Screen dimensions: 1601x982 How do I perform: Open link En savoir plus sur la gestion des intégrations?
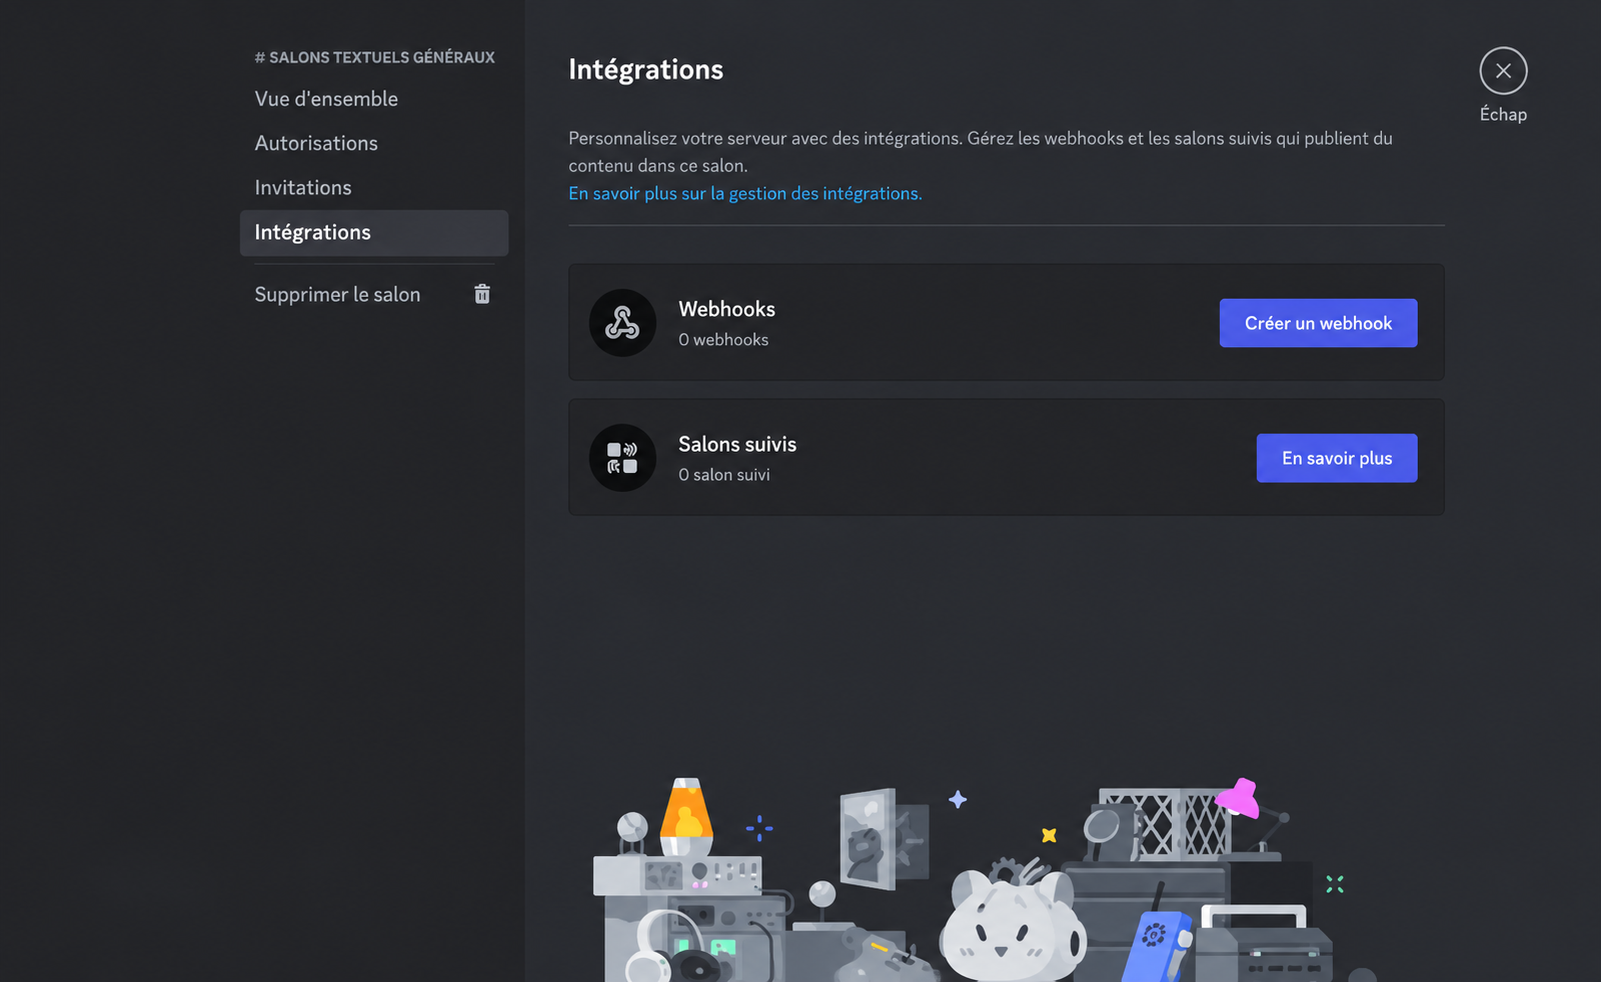point(745,194)
